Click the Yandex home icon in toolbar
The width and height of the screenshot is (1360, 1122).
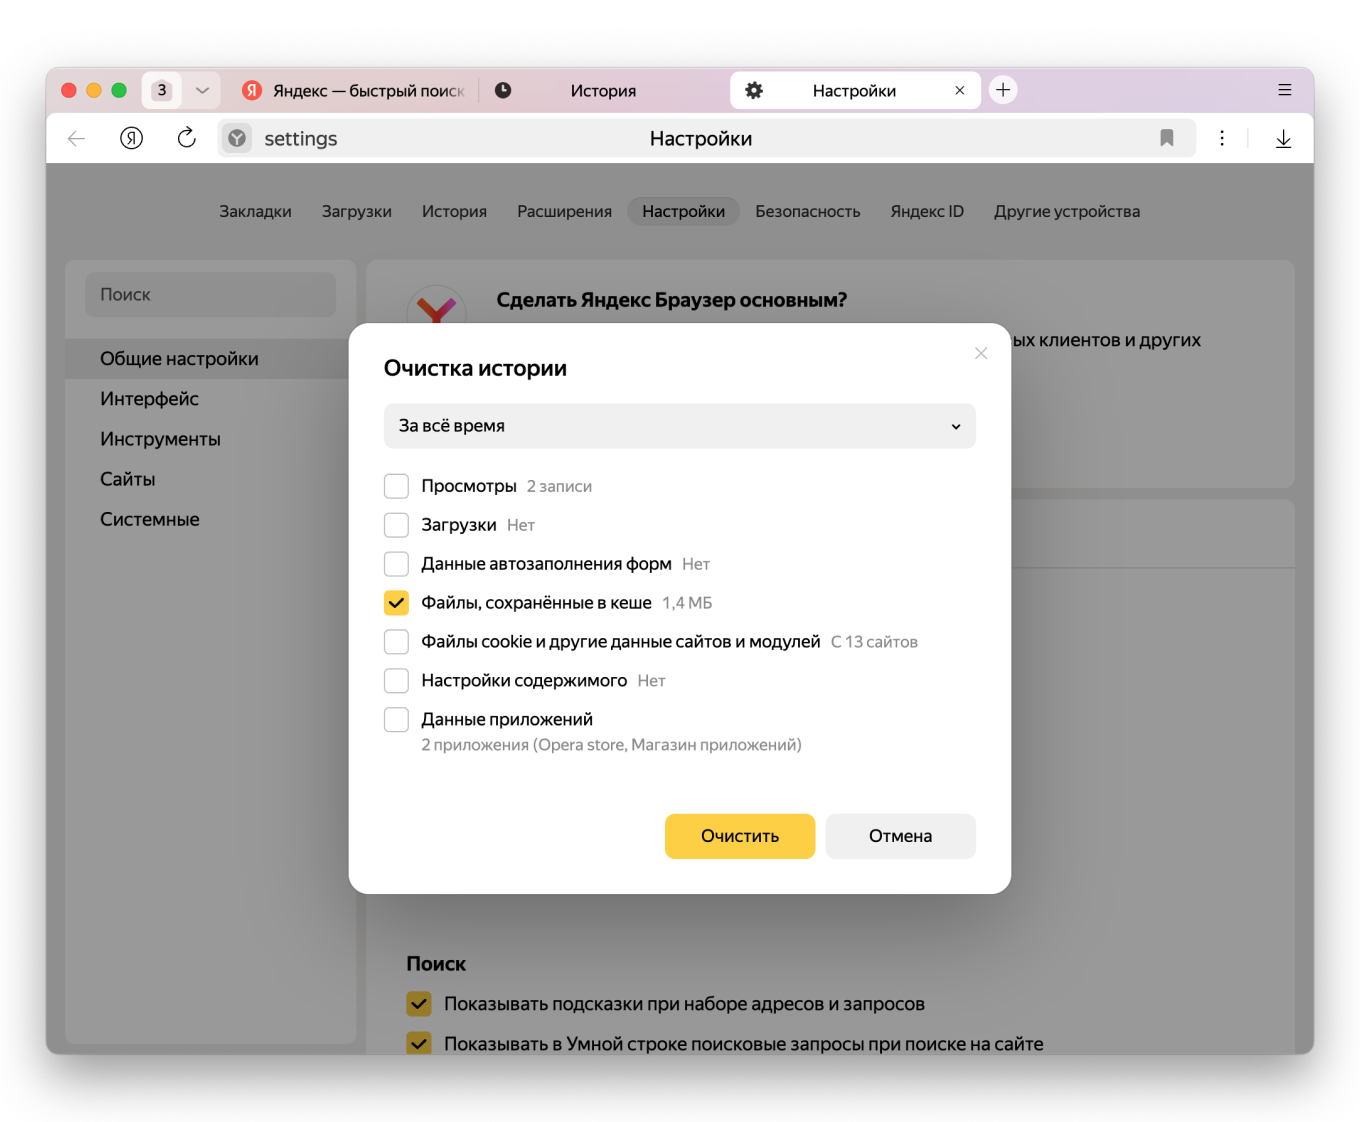pos(132,139)
